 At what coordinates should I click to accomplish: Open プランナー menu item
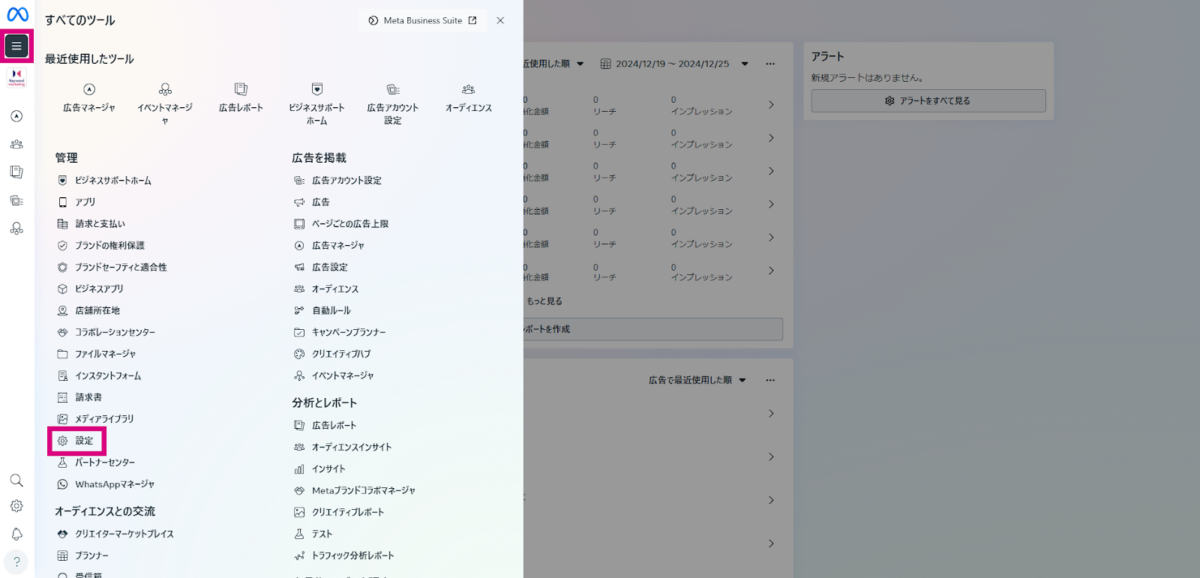pos(84,556)
